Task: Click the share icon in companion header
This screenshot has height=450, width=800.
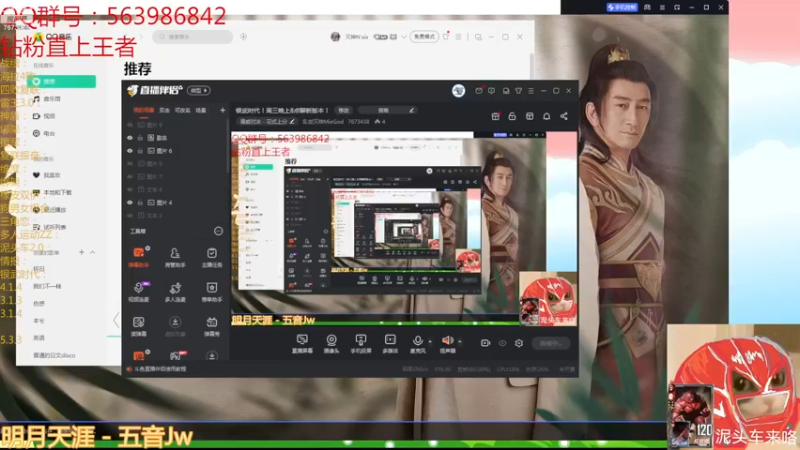Action: pos(564,116)
